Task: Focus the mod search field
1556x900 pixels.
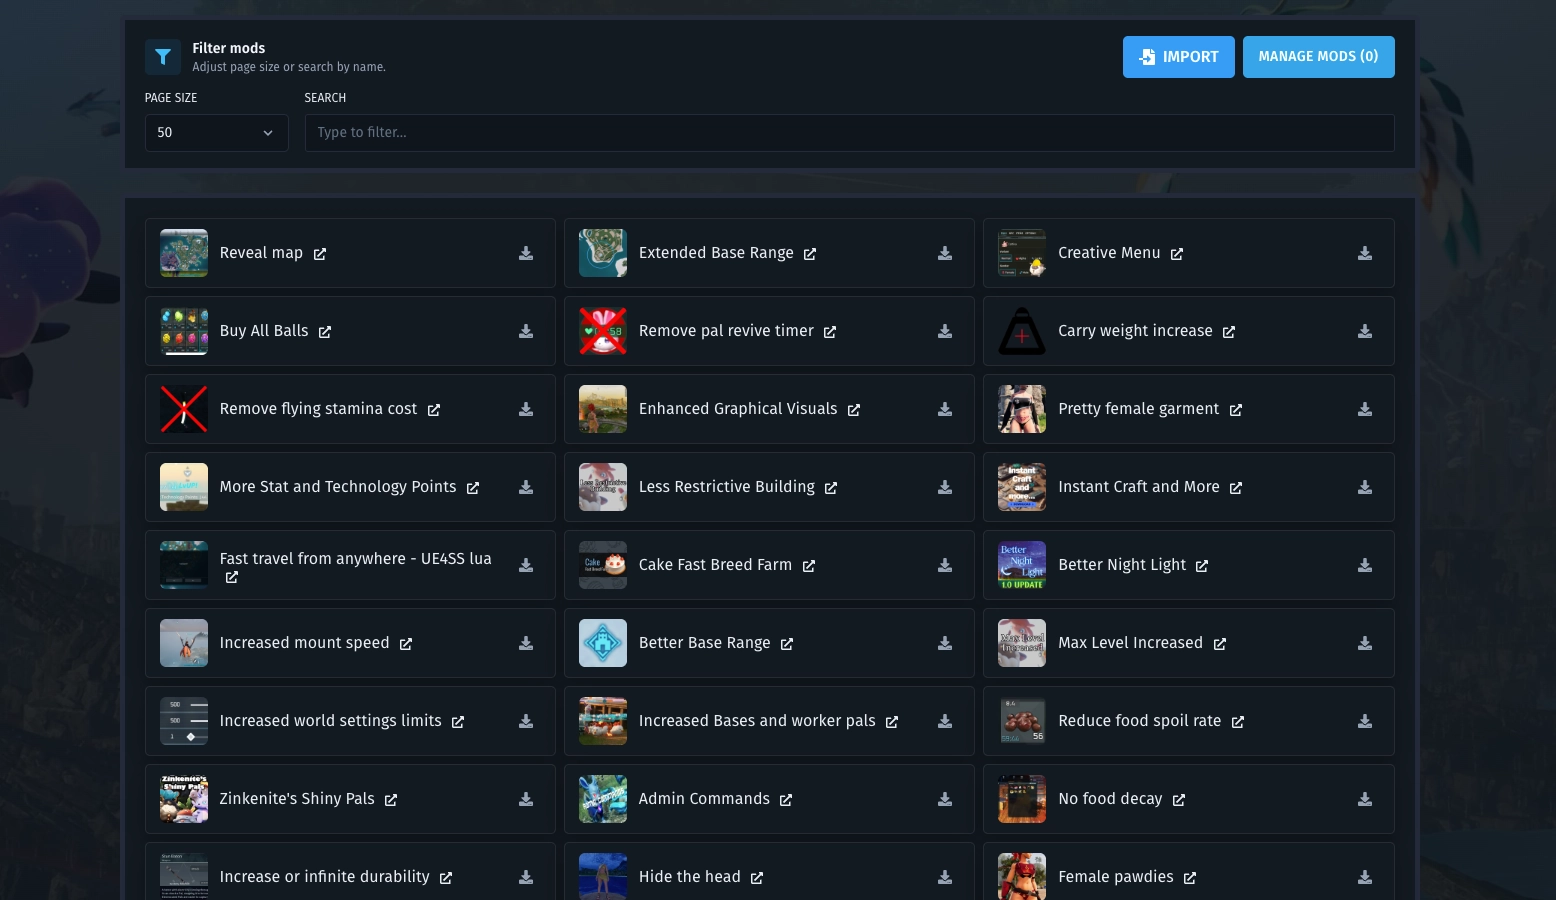Action: 850,133
